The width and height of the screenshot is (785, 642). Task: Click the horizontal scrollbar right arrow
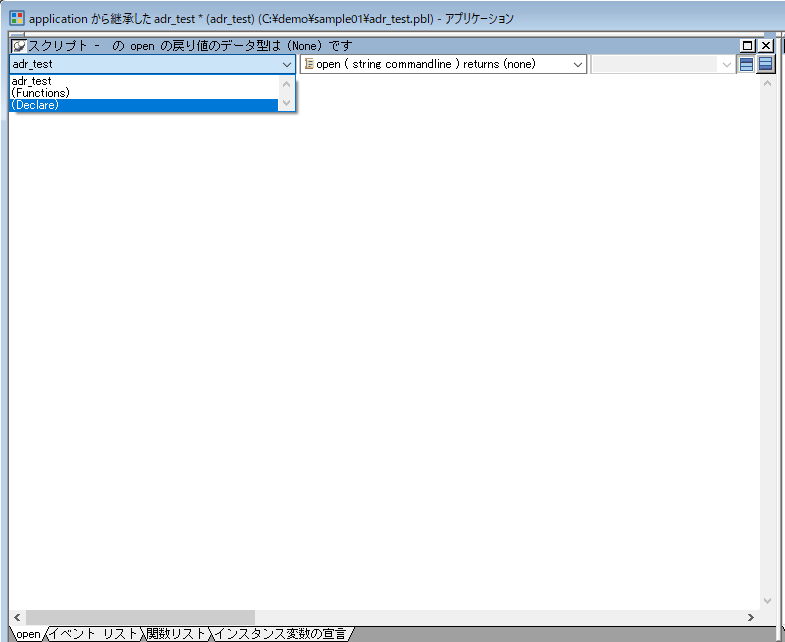coord(750,617)
